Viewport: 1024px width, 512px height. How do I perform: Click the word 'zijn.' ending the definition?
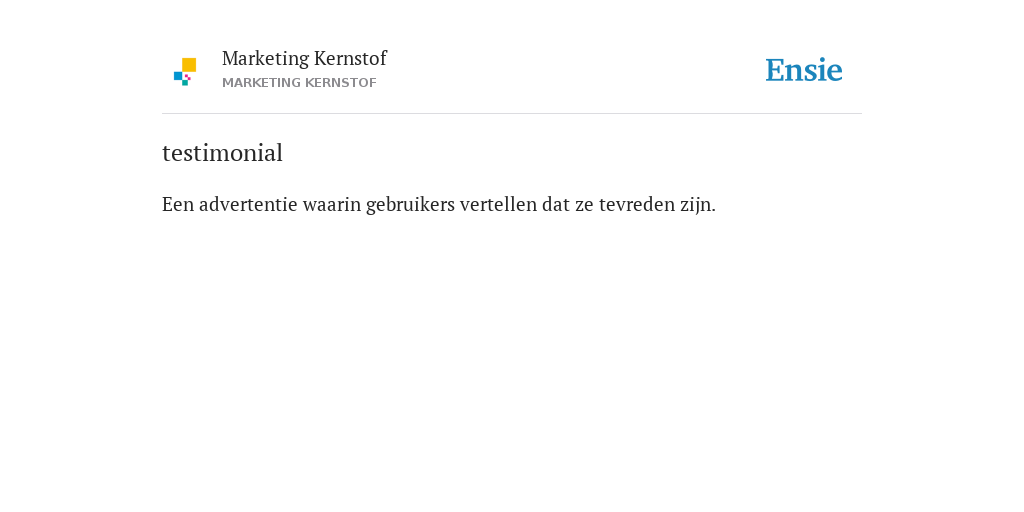pyautogui.click(x=697, y=205)
